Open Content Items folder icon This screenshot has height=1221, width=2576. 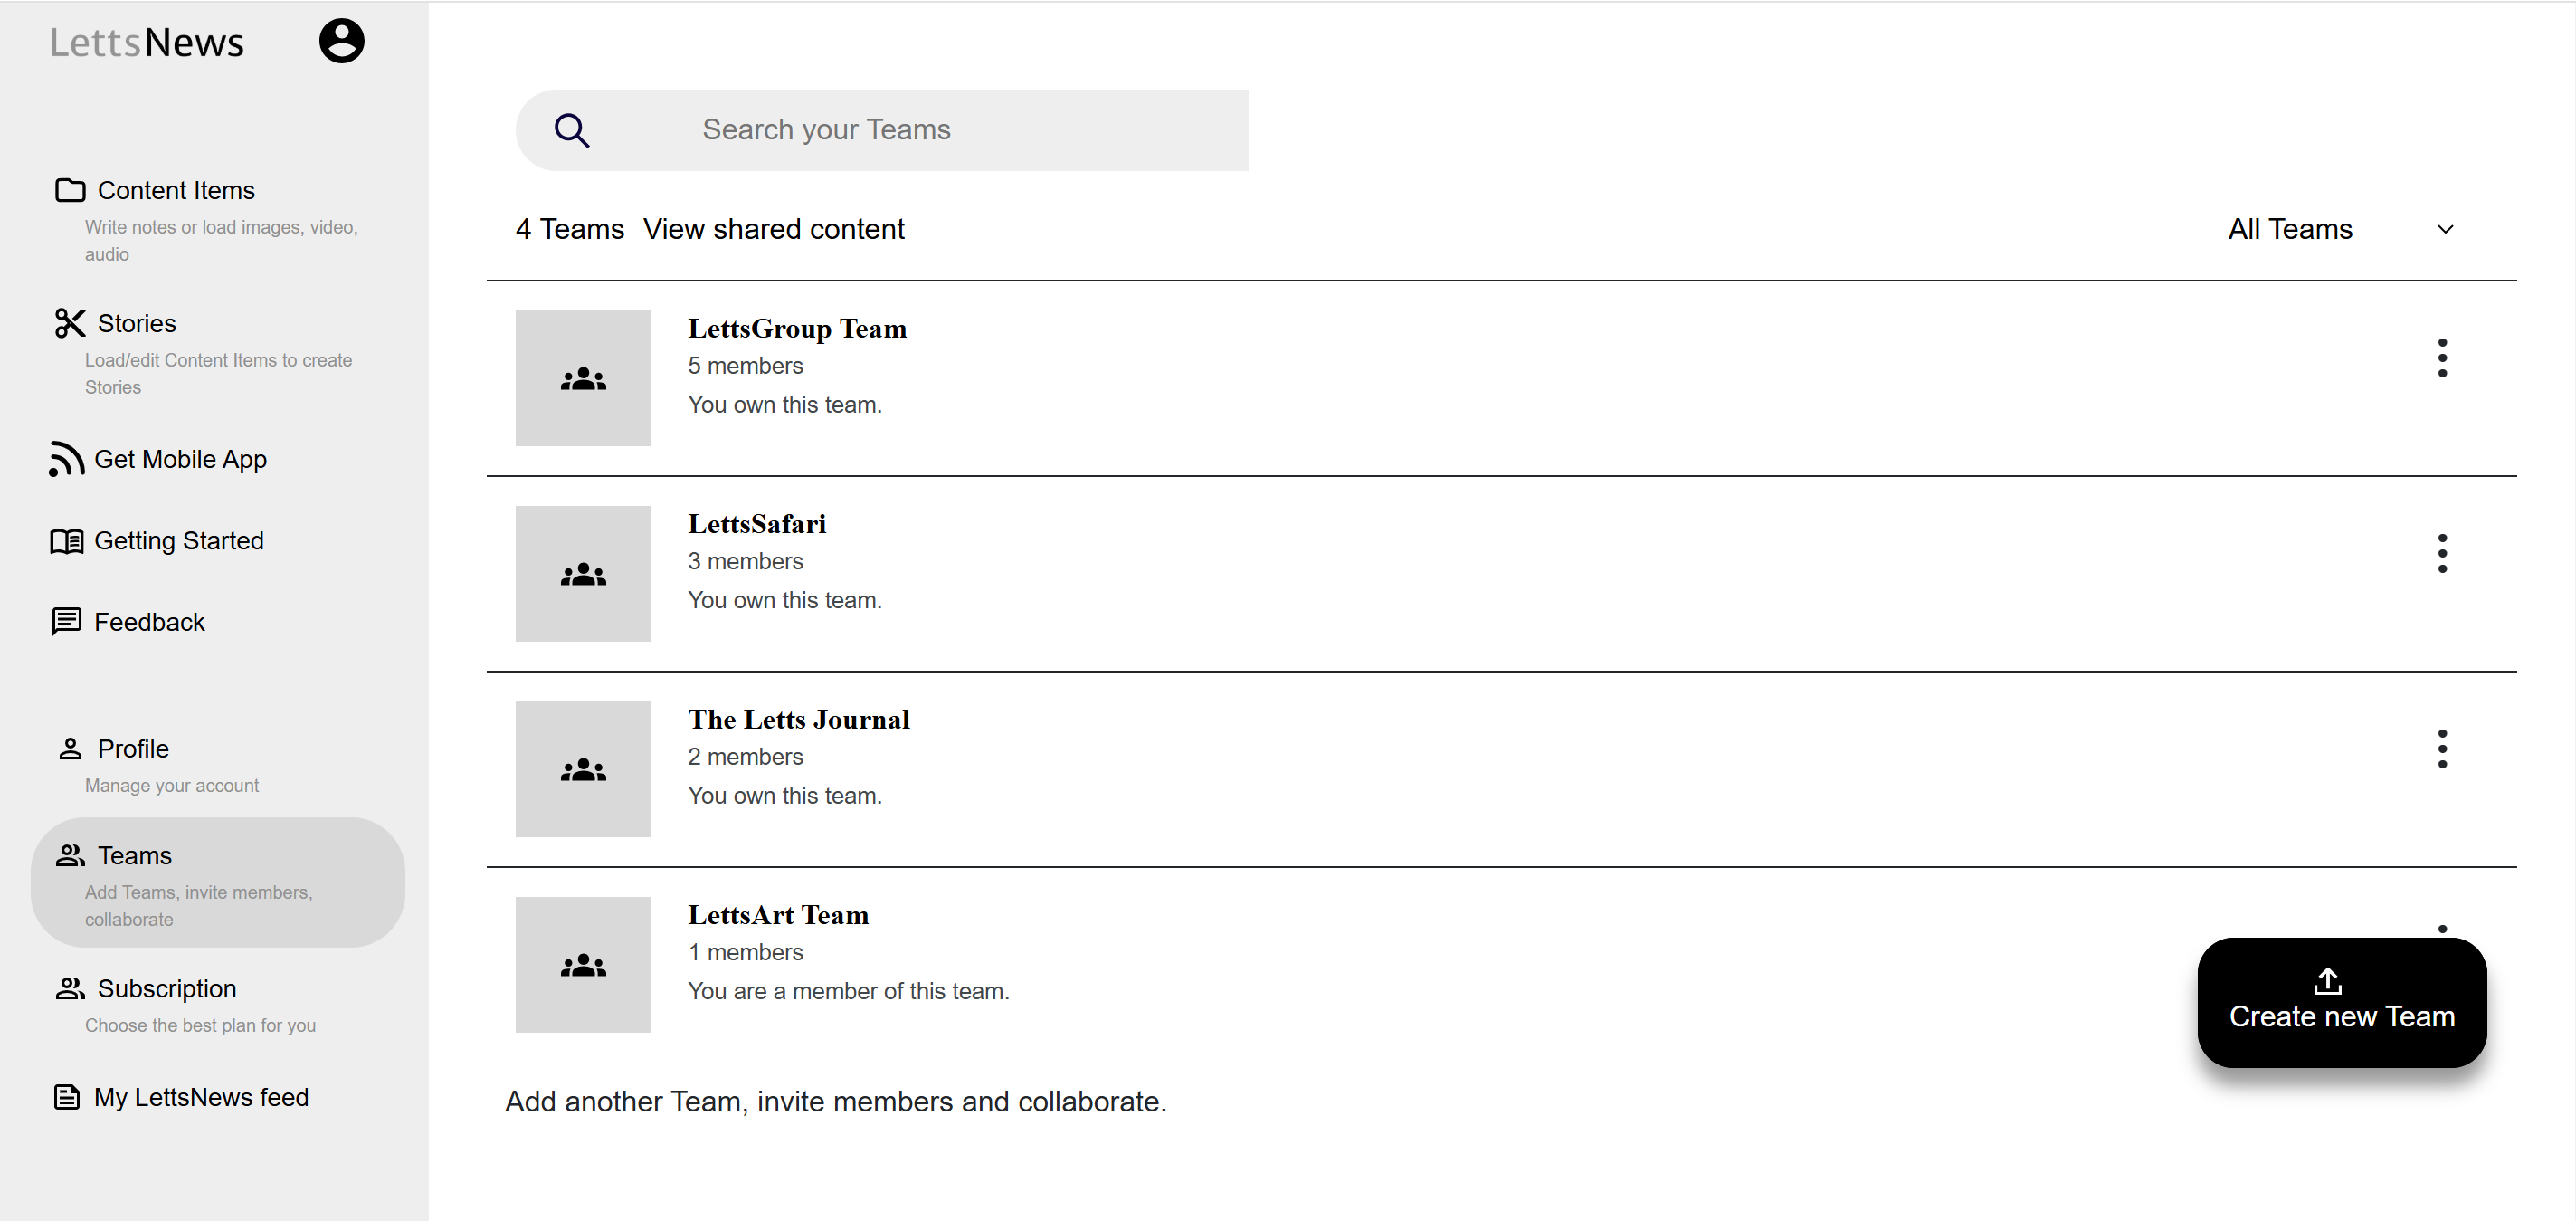click(x=70, y=190)
